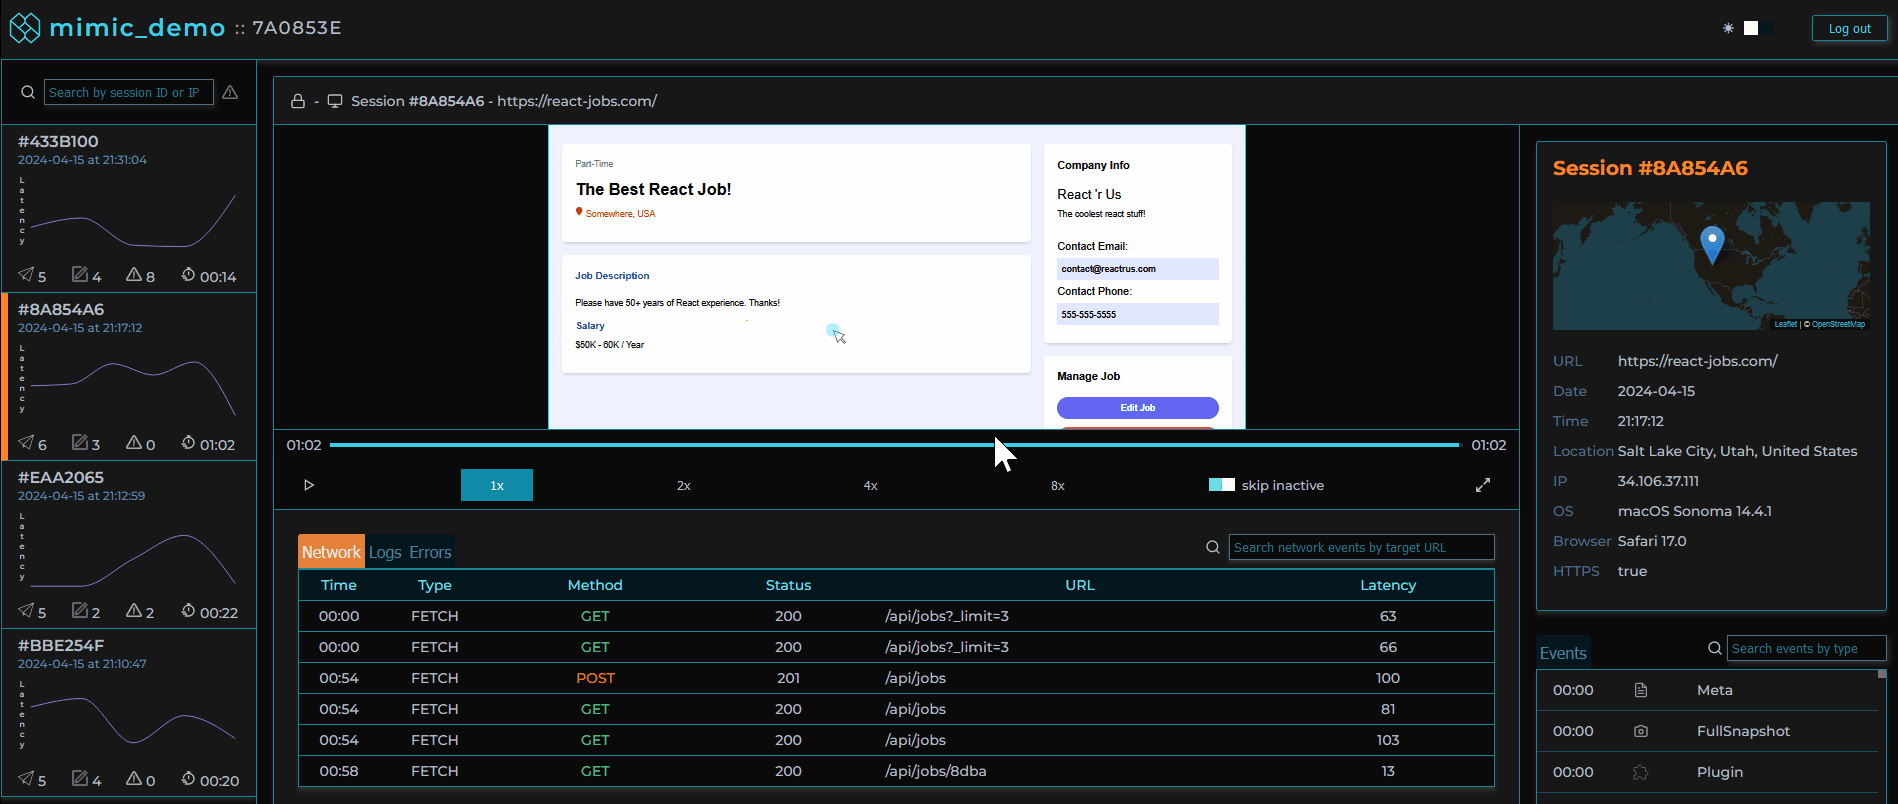Screen dimensions: 1898x804
Task: Click the mimic_demo logo icon
Action: coord(25,28)
